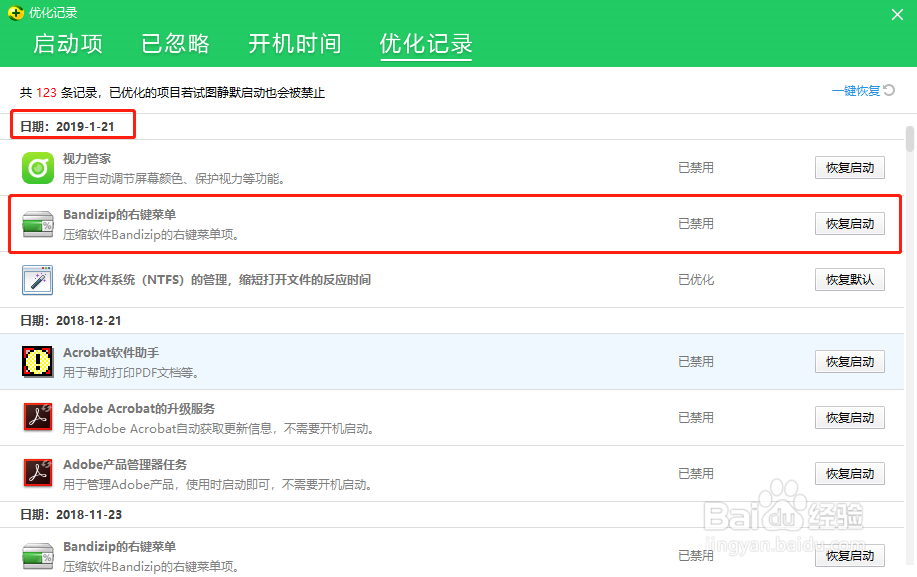Click description 用于管理Adobe产品
This screenshot has height=577, width=917.
218,485
